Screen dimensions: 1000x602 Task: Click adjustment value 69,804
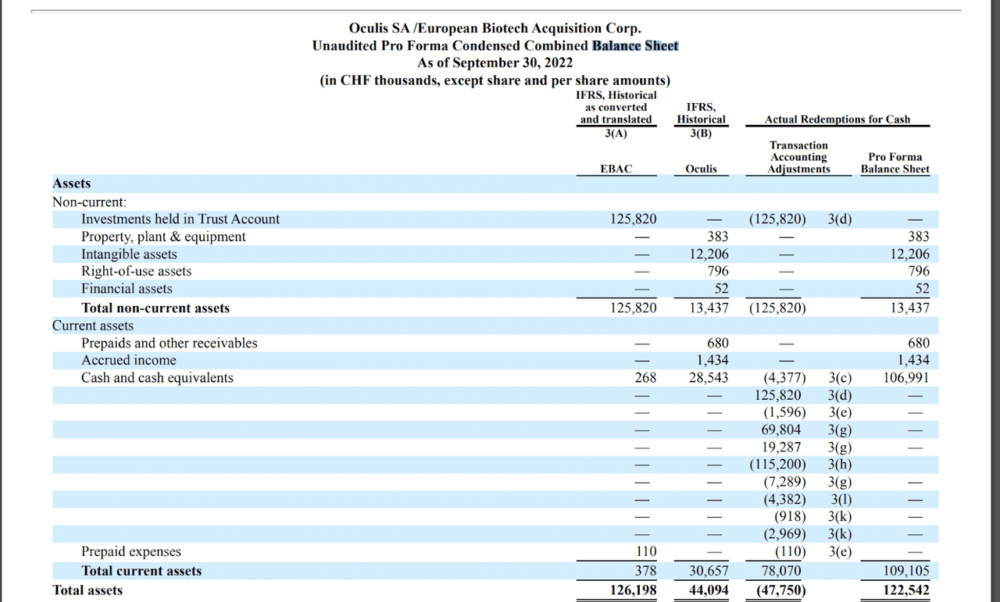[781, 430]
